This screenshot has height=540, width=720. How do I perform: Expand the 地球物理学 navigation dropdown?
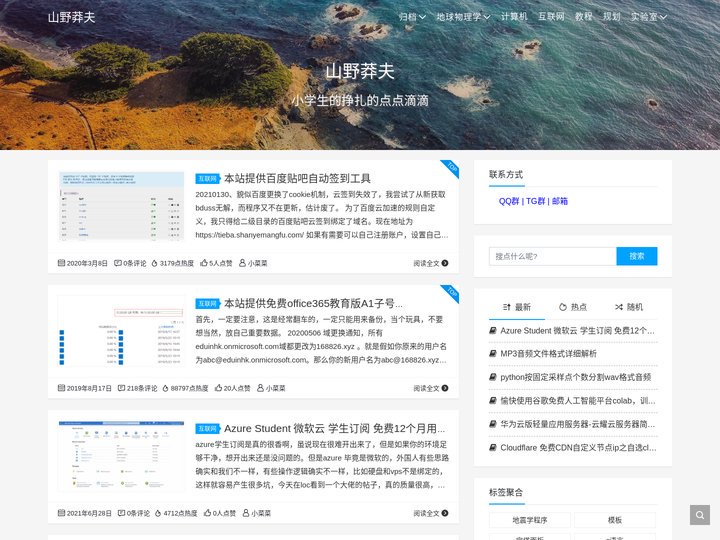click(463, 17)
